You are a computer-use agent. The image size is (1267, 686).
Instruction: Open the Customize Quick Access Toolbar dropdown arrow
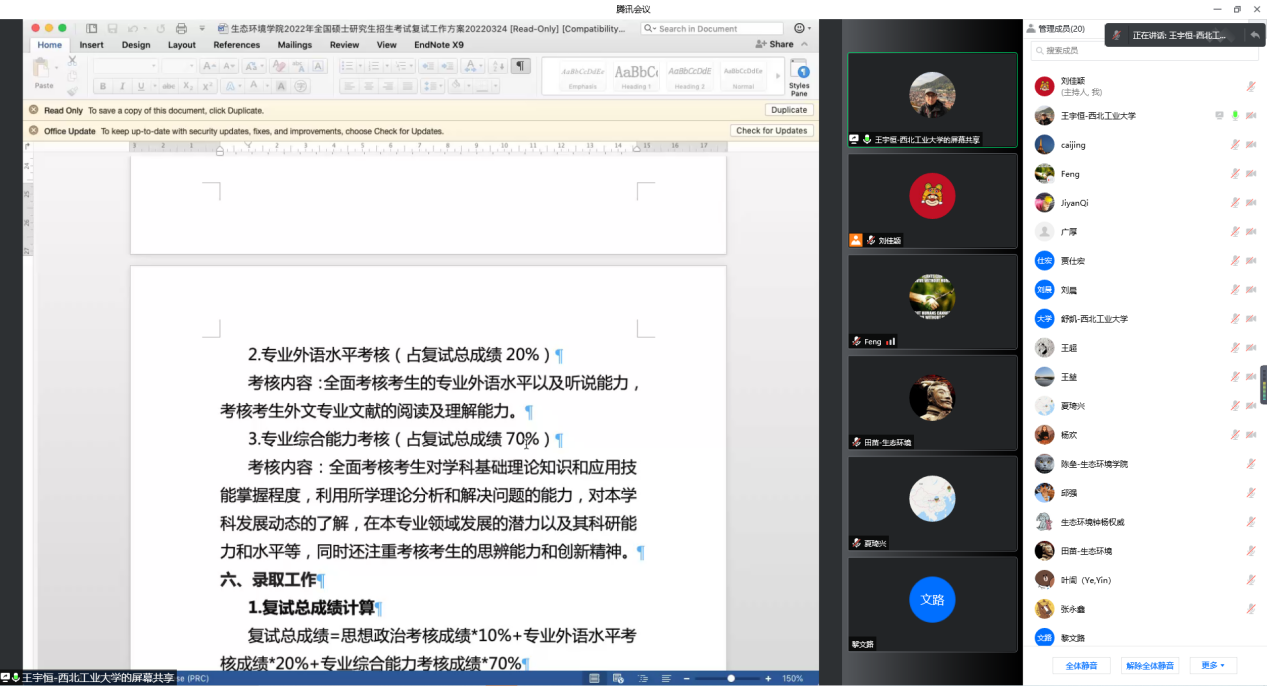click(x=202, y=29)
